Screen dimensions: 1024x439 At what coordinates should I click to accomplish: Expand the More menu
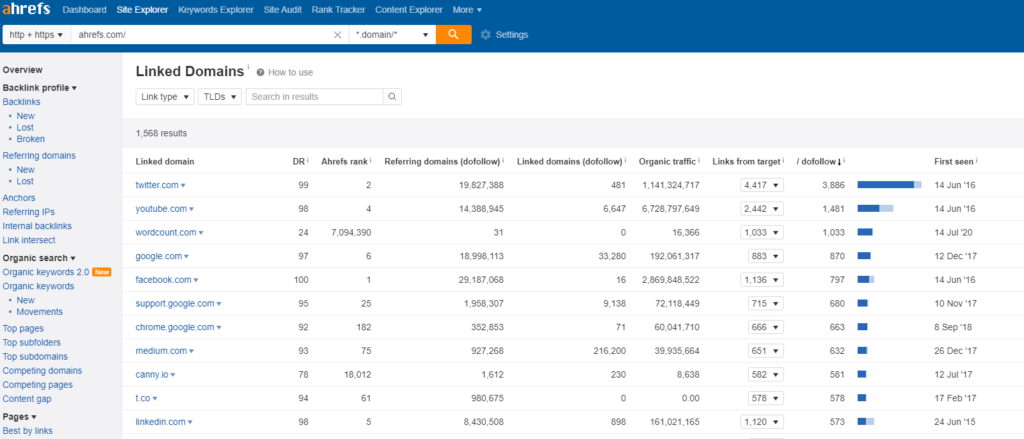click(x=467, y=10)
